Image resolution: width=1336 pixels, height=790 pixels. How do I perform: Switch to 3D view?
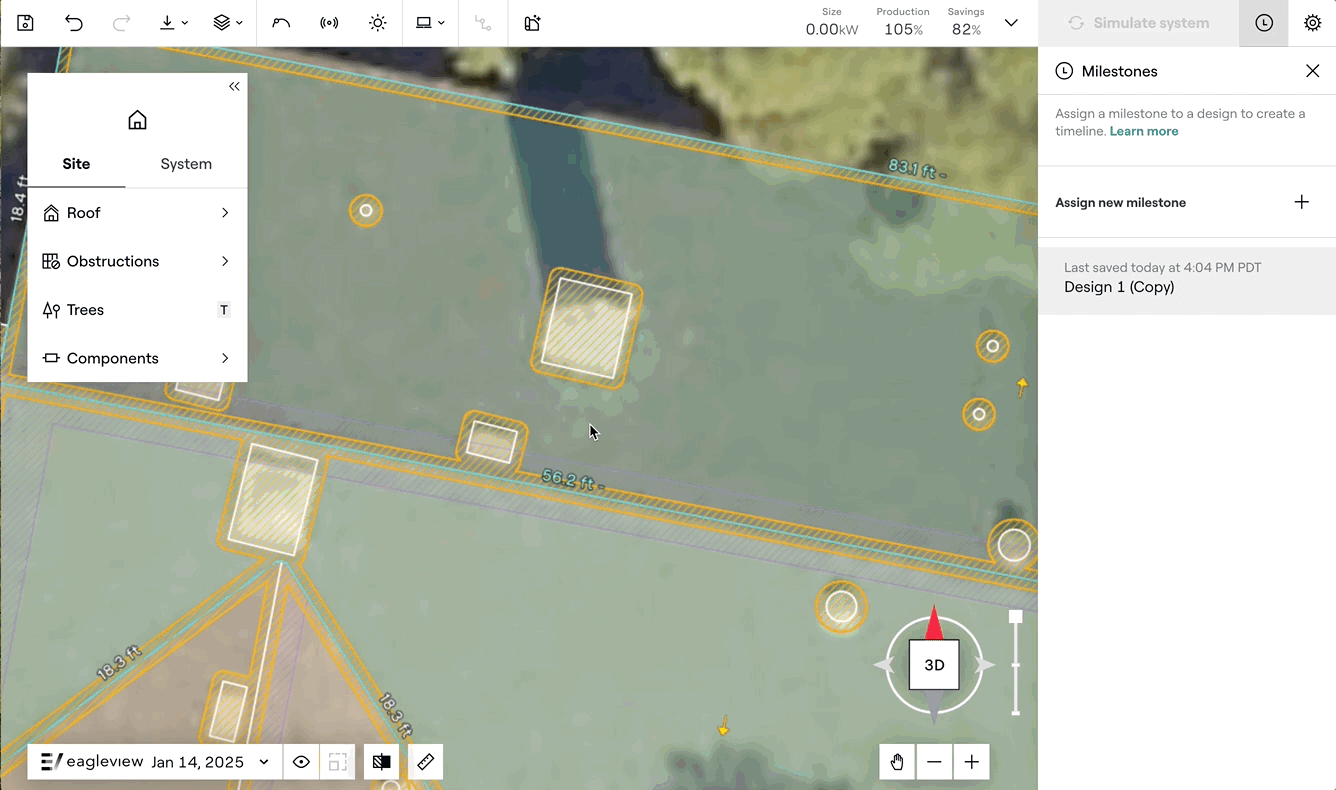tap(934, 665)
